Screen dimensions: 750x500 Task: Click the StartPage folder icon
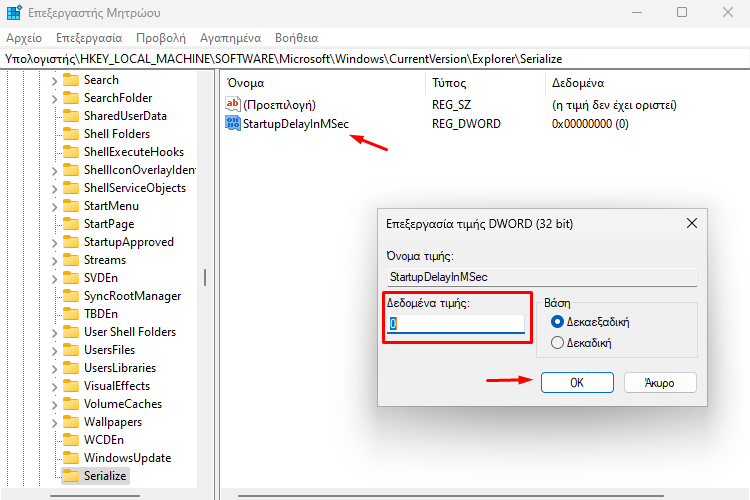(71, 224)
